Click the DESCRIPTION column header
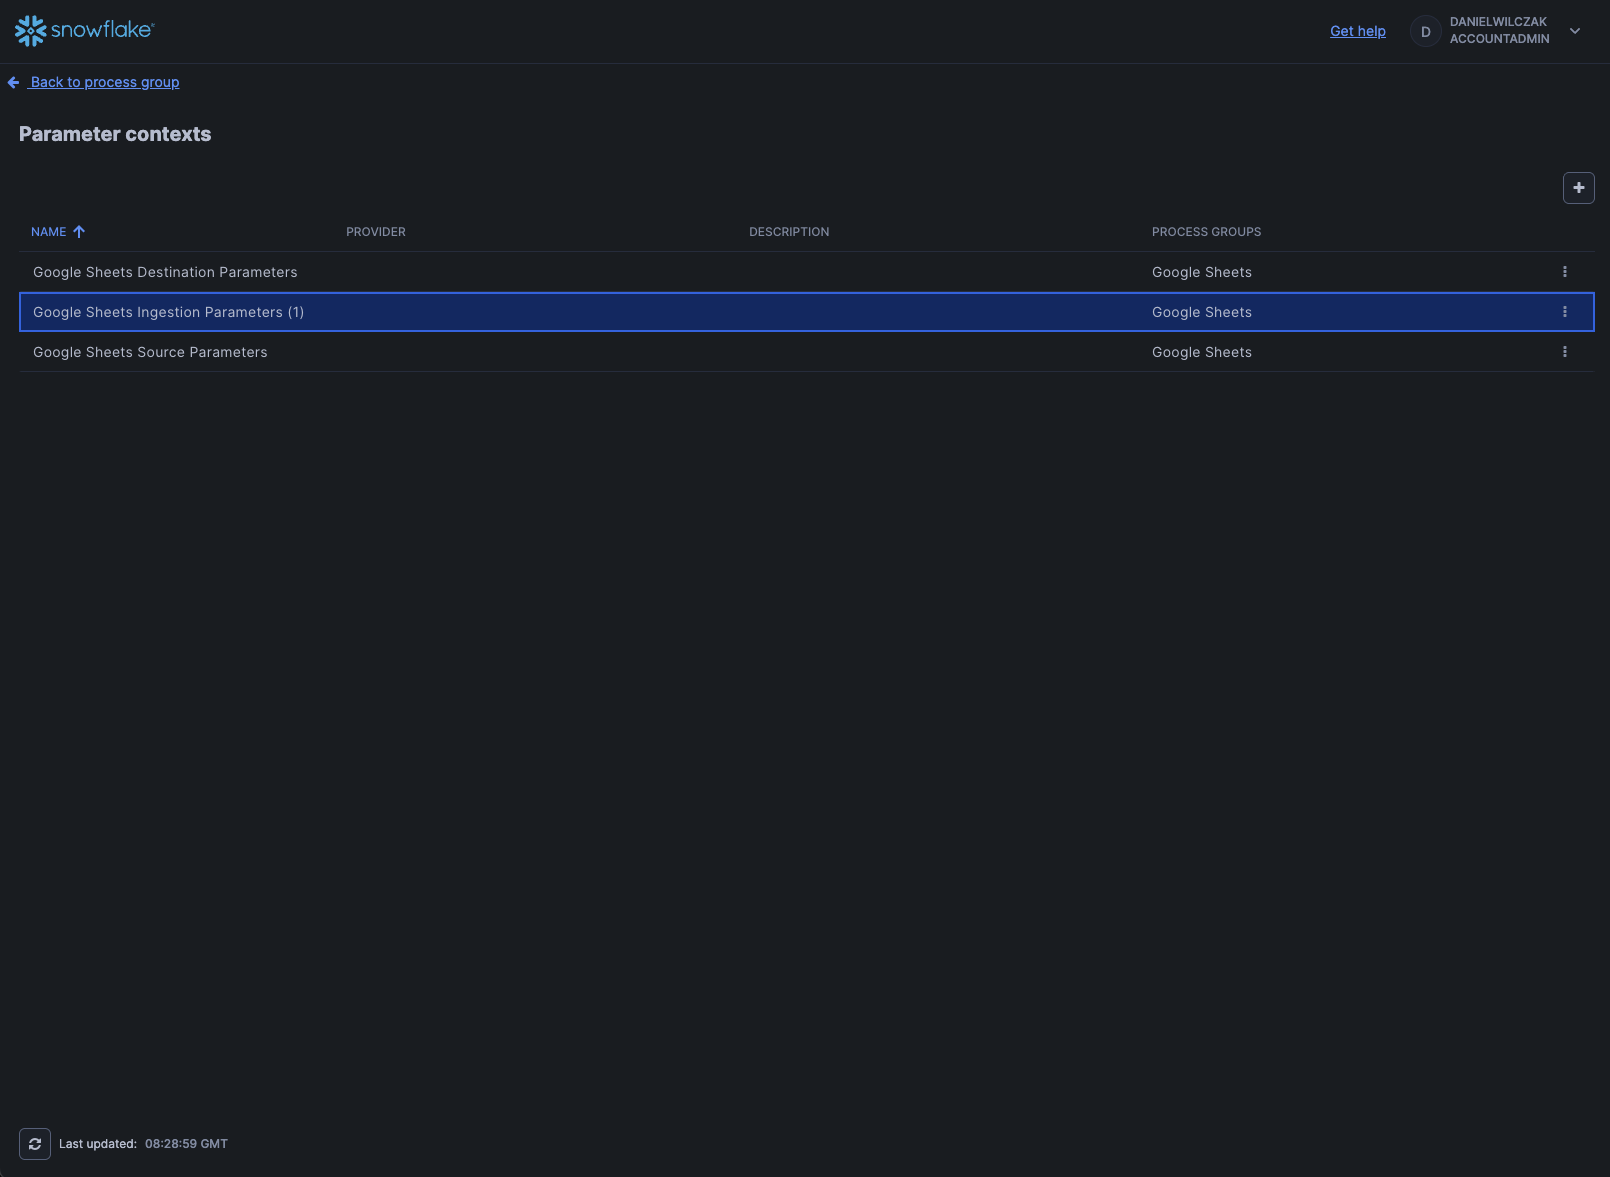 [x=789, y=232]
